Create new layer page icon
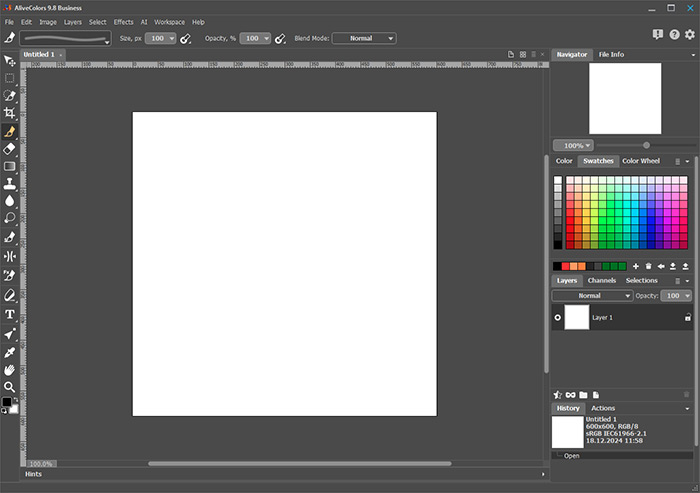Viewport: 700px width, 493px height. (x=596, y=395)
